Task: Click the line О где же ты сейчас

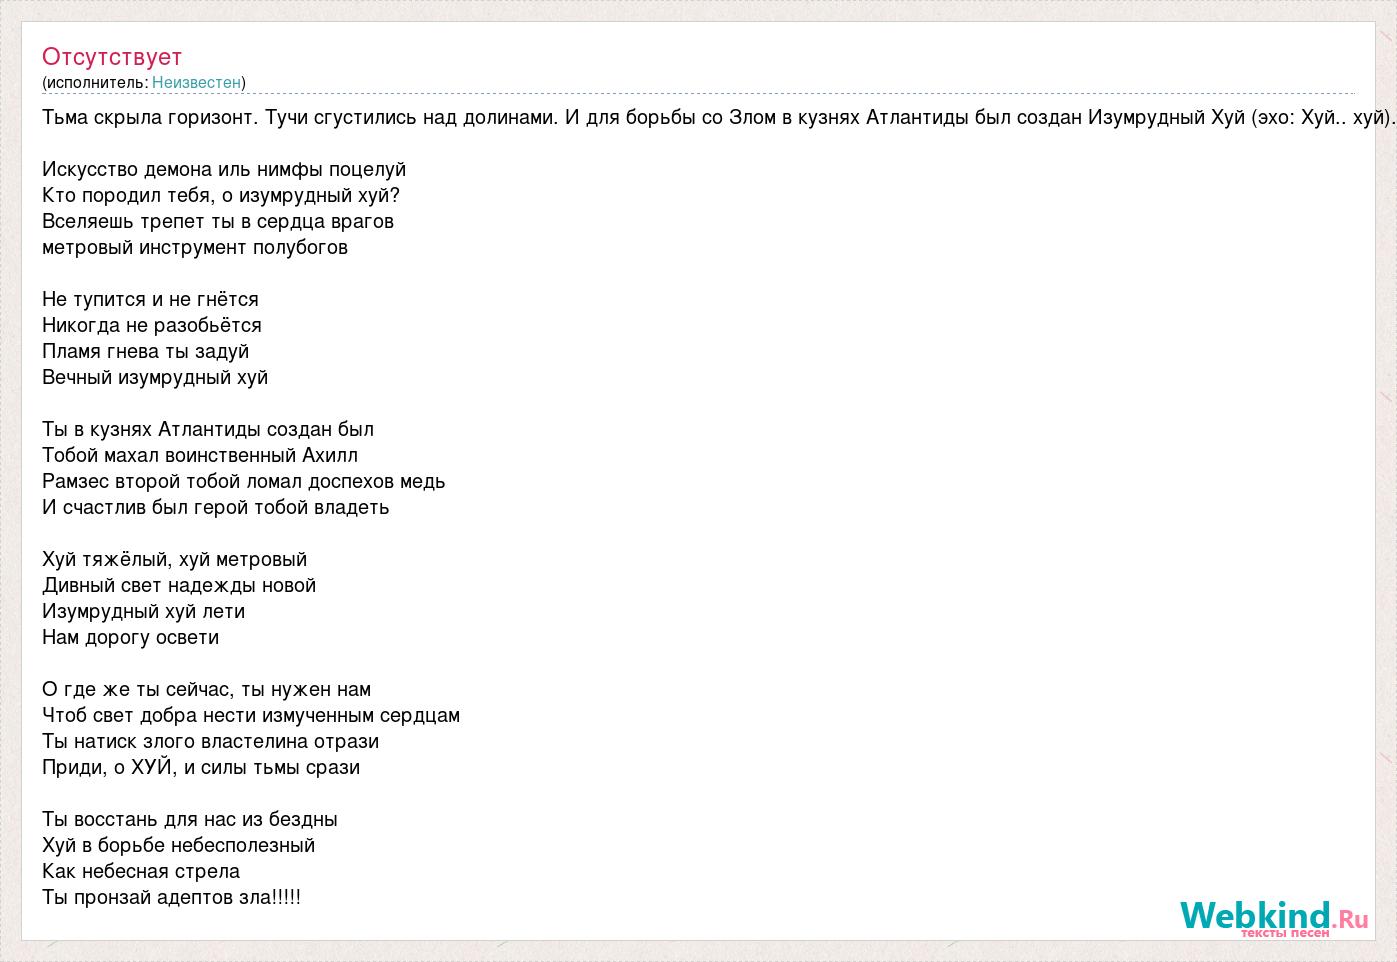Action: (207, 689)
